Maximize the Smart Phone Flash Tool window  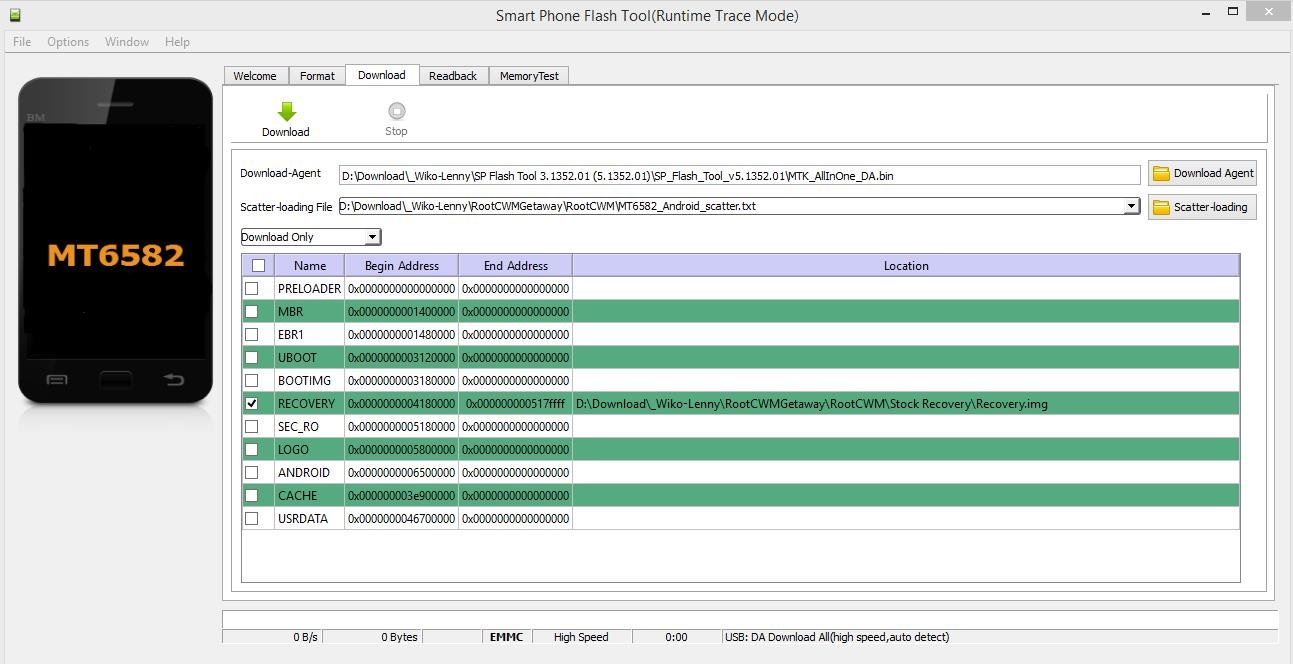pos(1233,12)
